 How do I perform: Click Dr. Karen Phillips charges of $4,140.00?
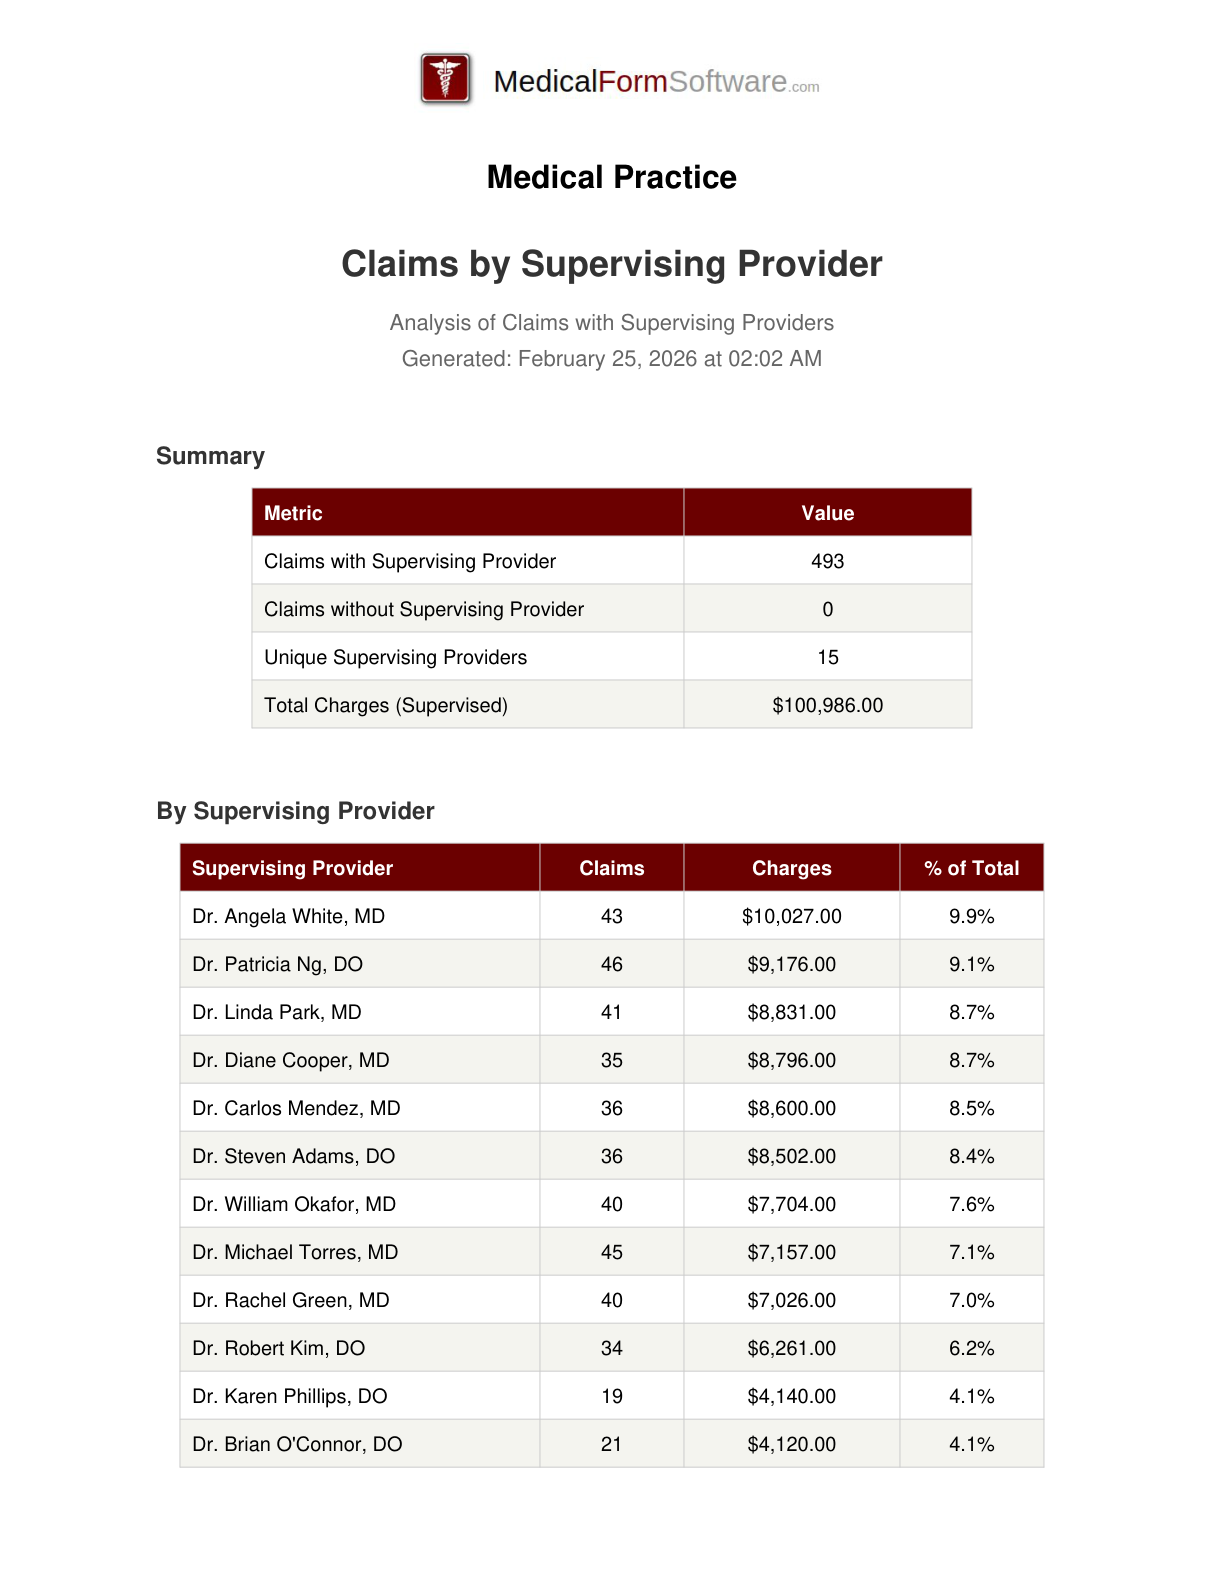[791, 1396]
